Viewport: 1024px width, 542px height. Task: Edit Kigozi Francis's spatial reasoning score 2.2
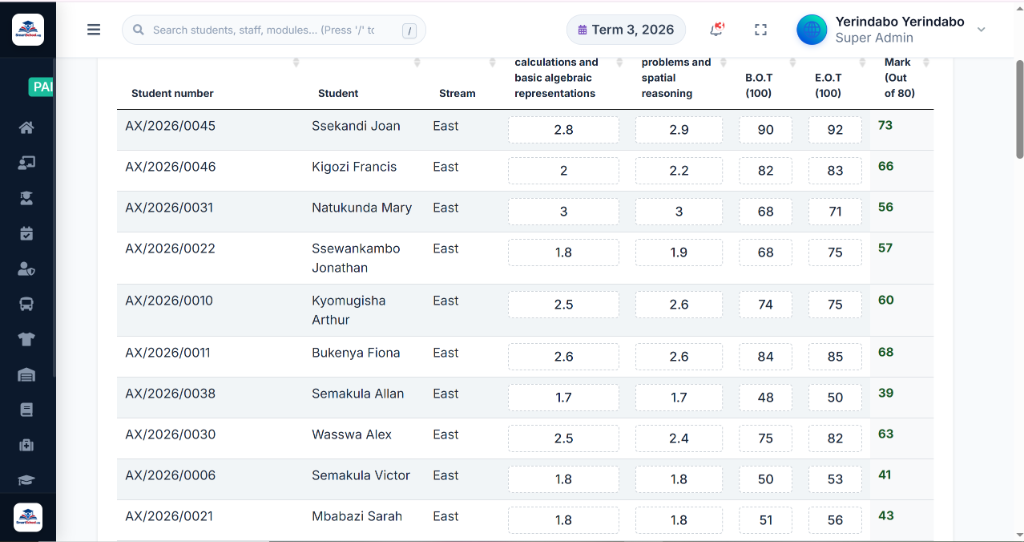(679, 171)
